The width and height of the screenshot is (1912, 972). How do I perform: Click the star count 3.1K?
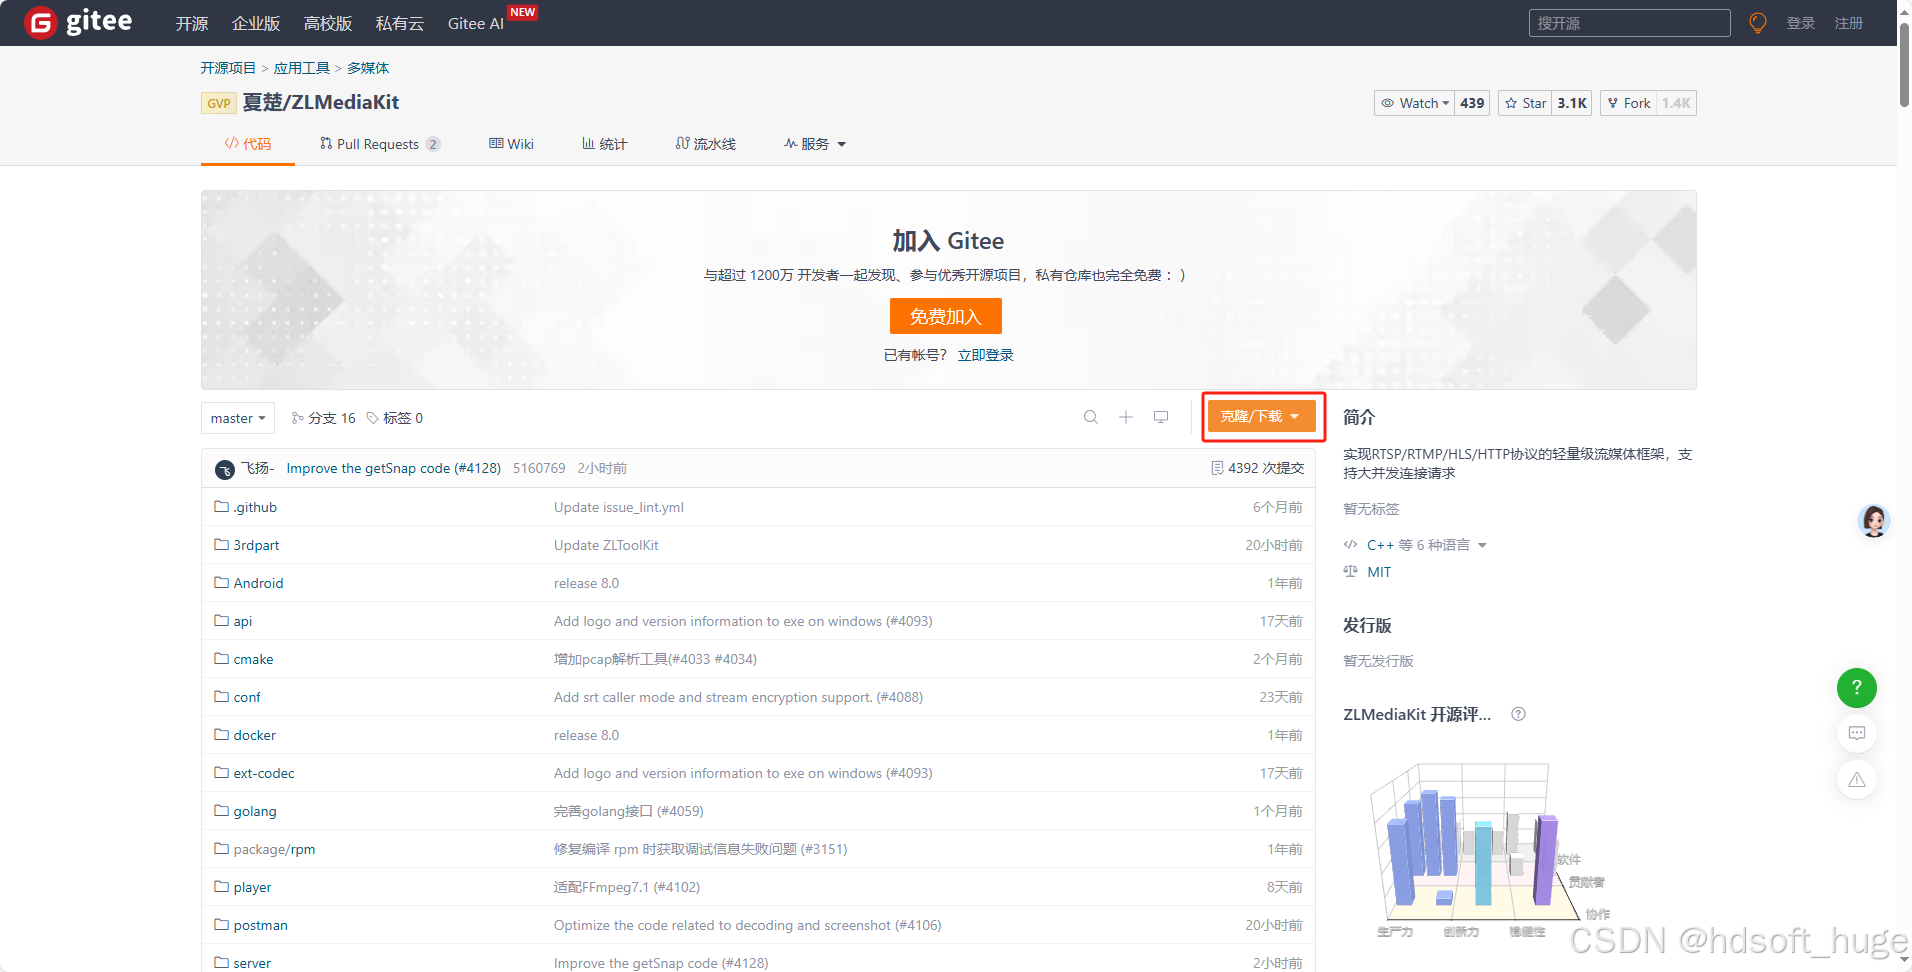[x=1572, y=103]
